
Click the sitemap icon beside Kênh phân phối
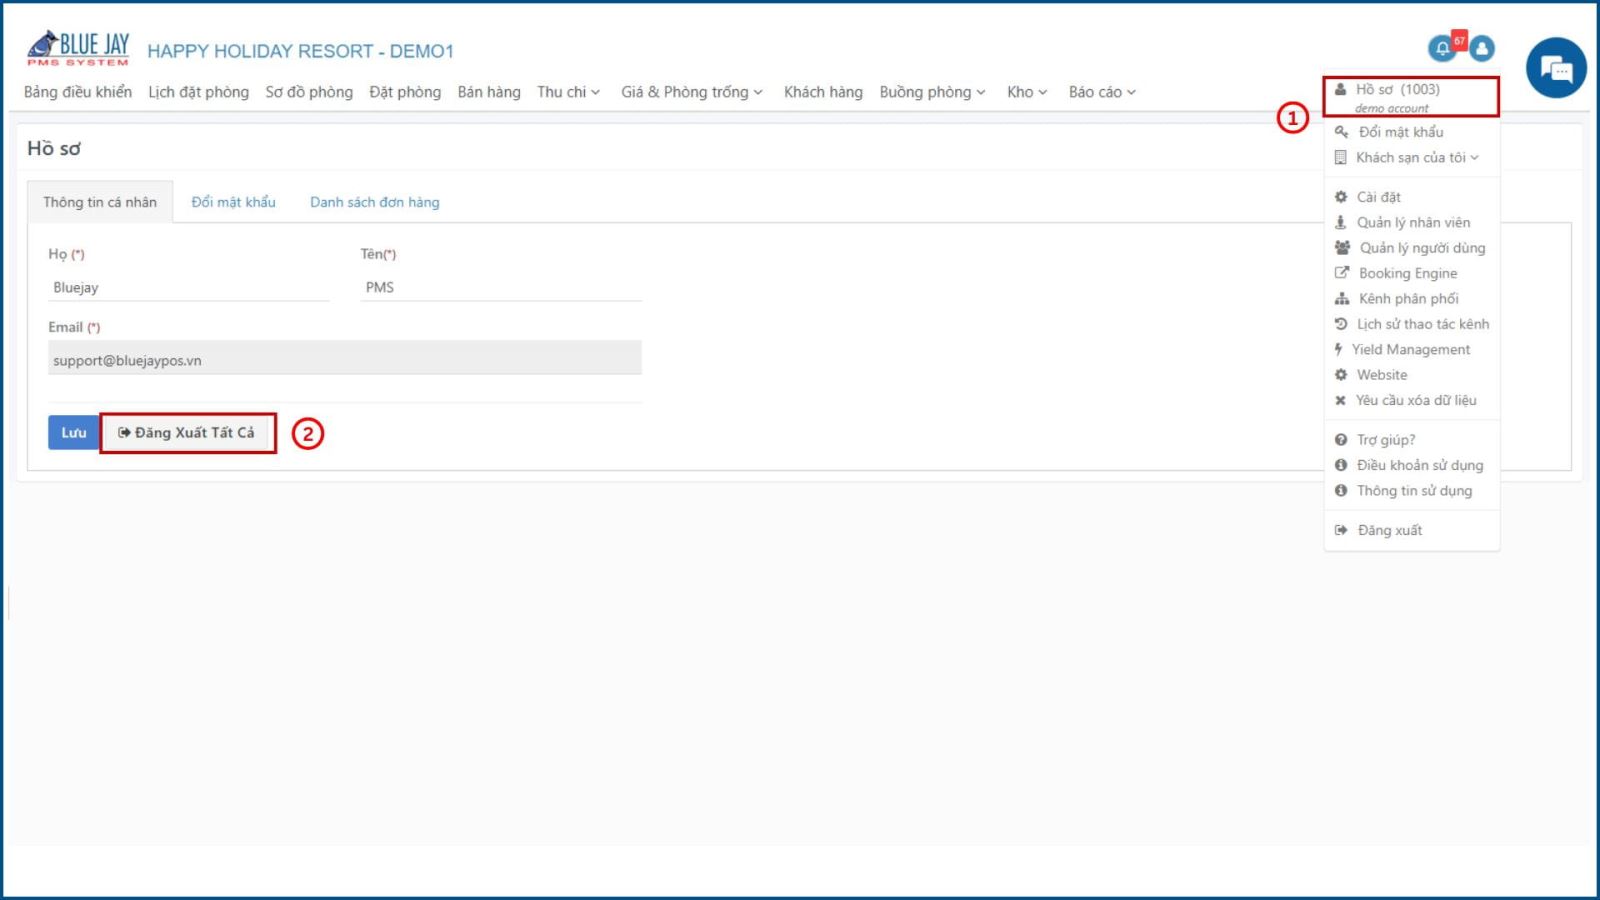coord(1342,299)
